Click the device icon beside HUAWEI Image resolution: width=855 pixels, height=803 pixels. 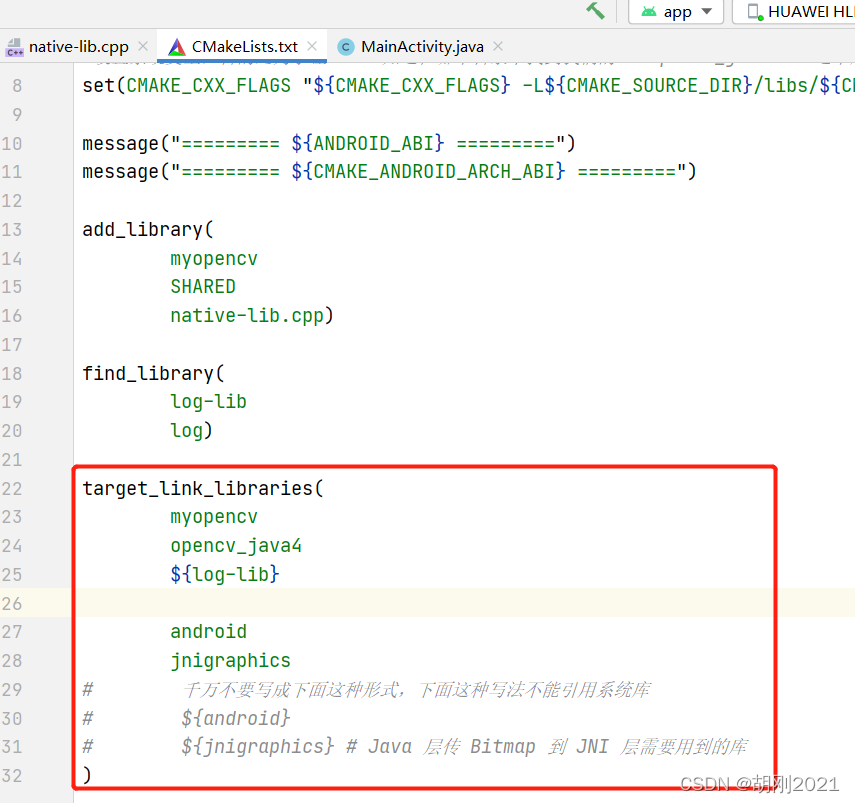(x=755, y=11)
